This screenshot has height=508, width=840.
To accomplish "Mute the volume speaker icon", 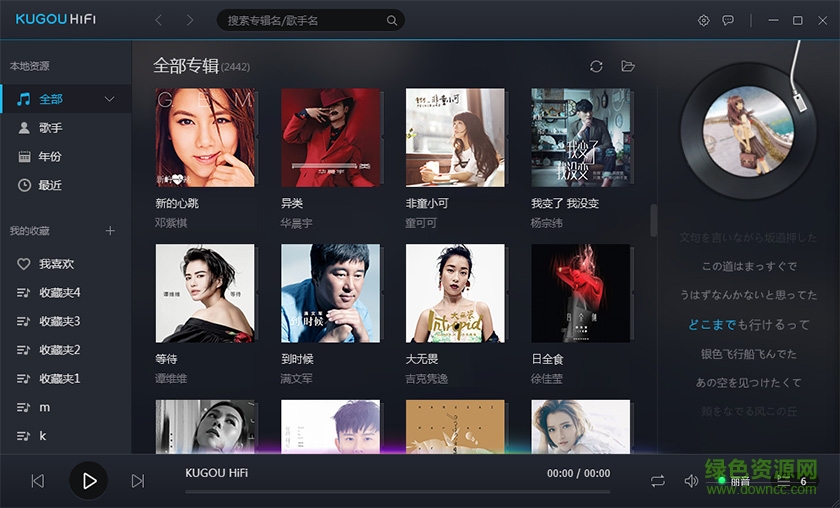I will [x=691, y=481].
